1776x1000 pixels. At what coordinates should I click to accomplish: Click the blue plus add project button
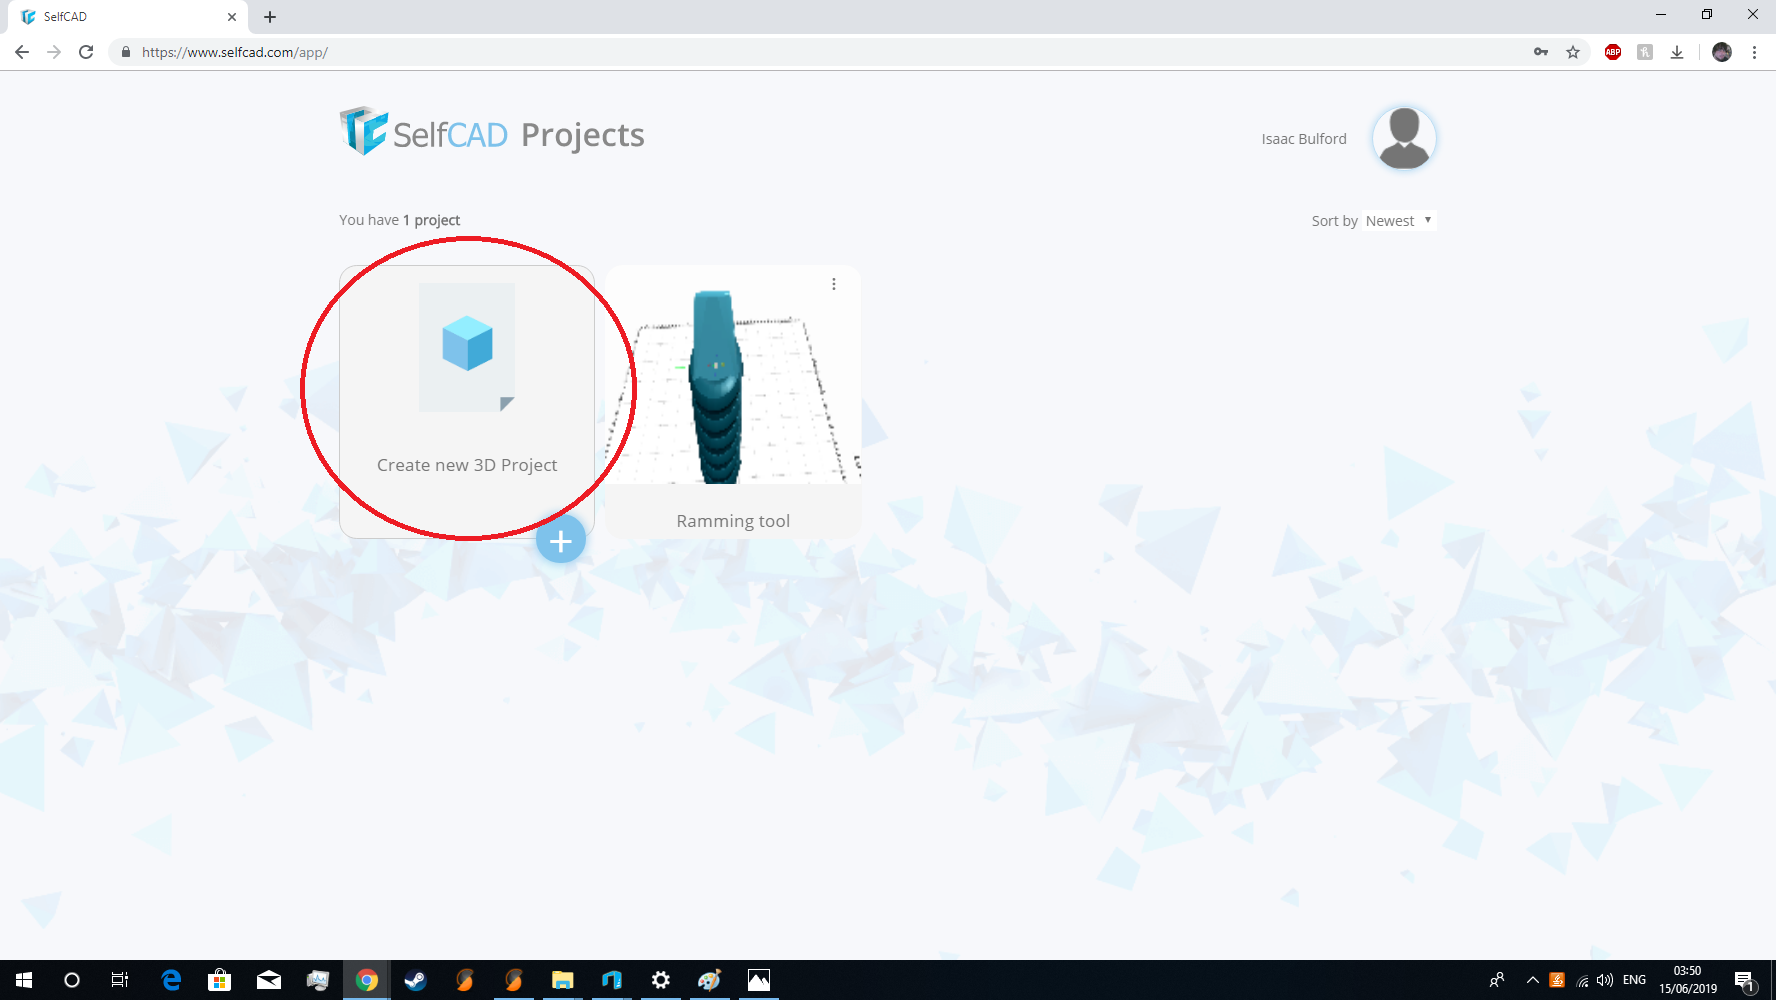(x=561, y=540)
